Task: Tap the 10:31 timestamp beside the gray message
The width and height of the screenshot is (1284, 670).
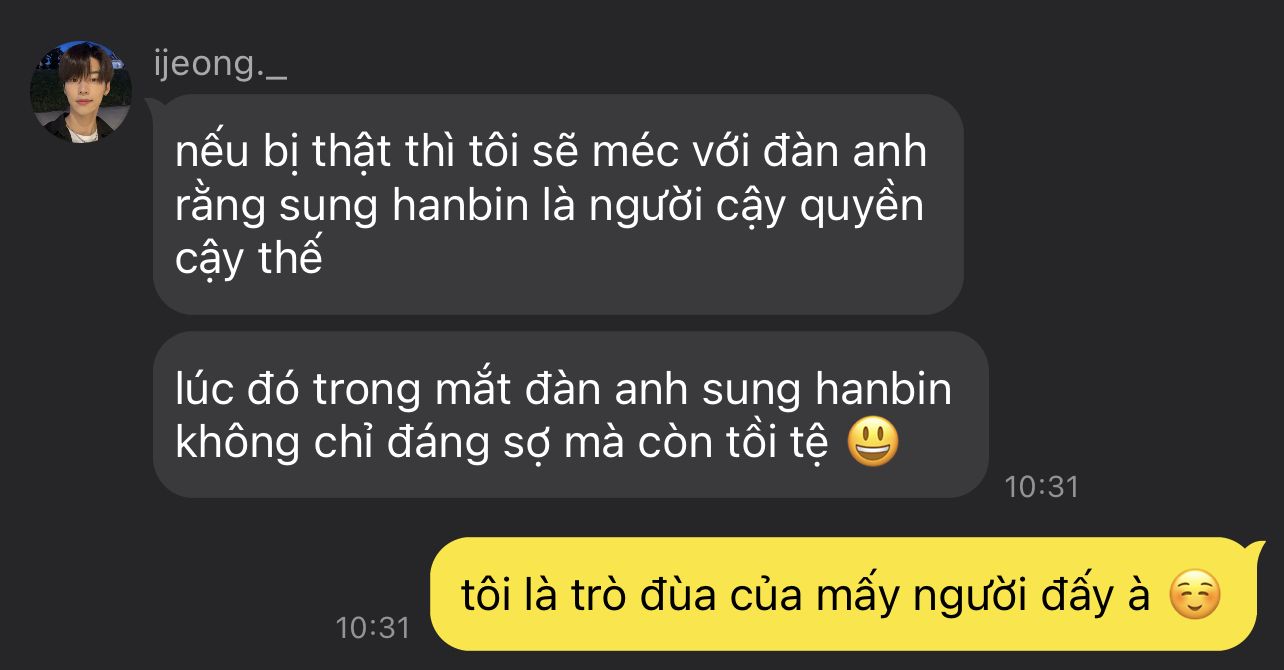Action: [x=1041, y=487]
